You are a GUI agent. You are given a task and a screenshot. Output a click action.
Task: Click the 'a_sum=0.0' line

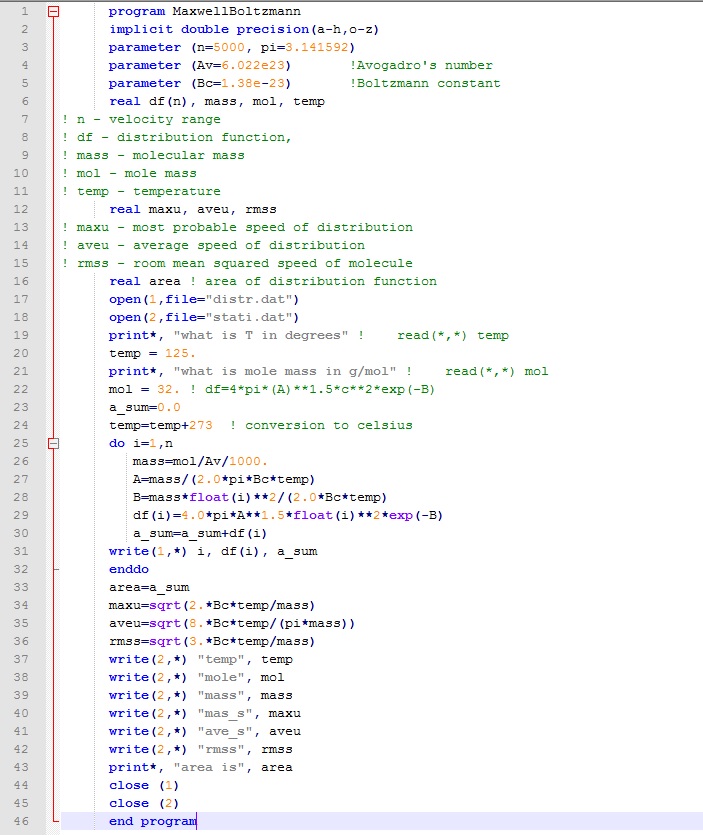[144, 407]
